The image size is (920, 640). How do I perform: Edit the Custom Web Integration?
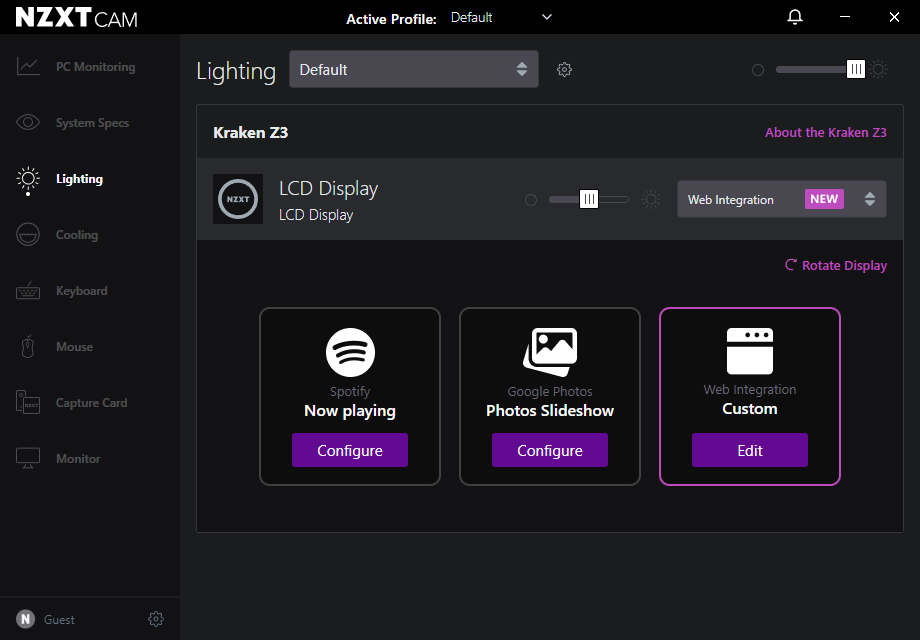click(750, 450)
